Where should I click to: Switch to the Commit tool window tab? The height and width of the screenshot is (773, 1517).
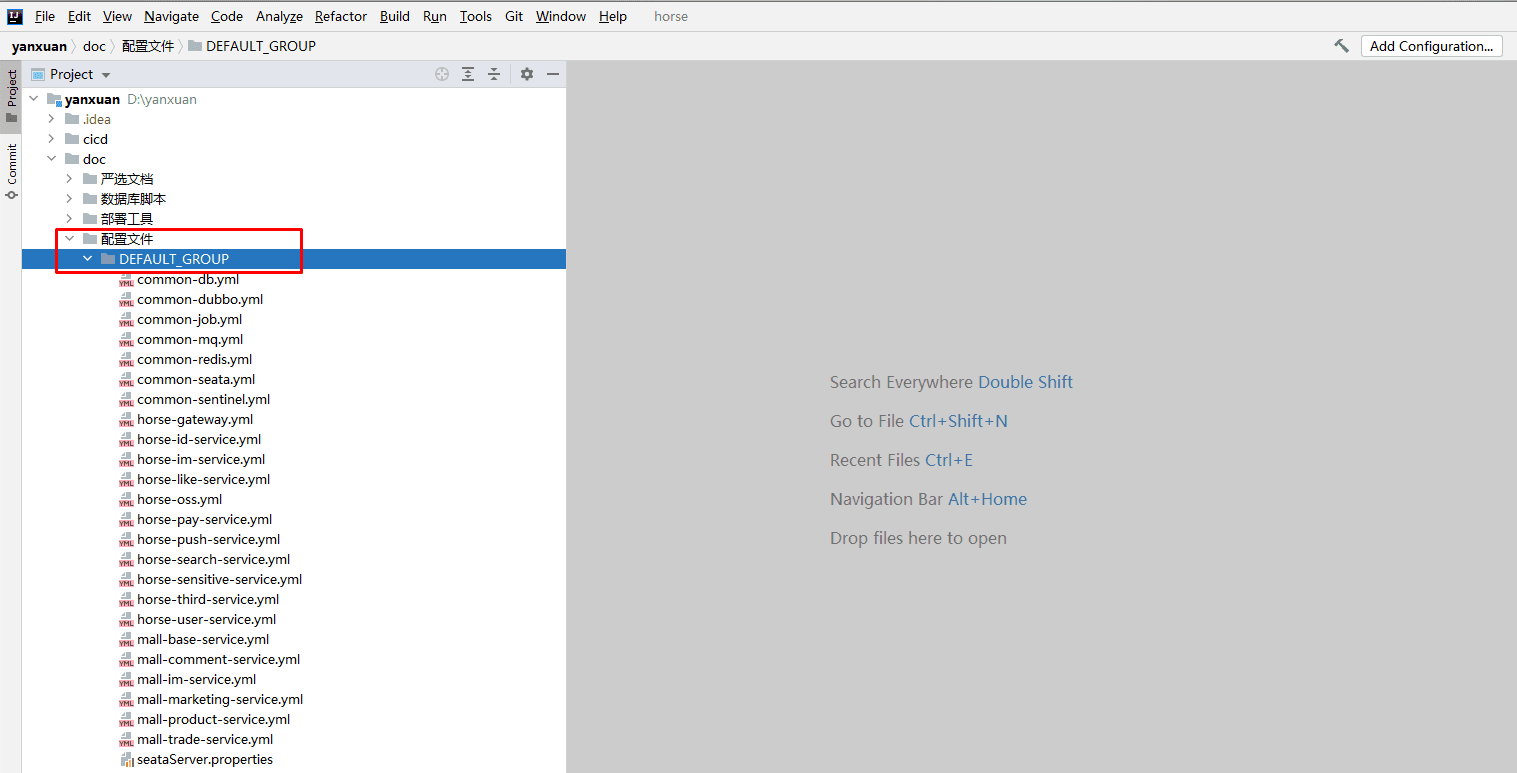(x=11, y=171)
